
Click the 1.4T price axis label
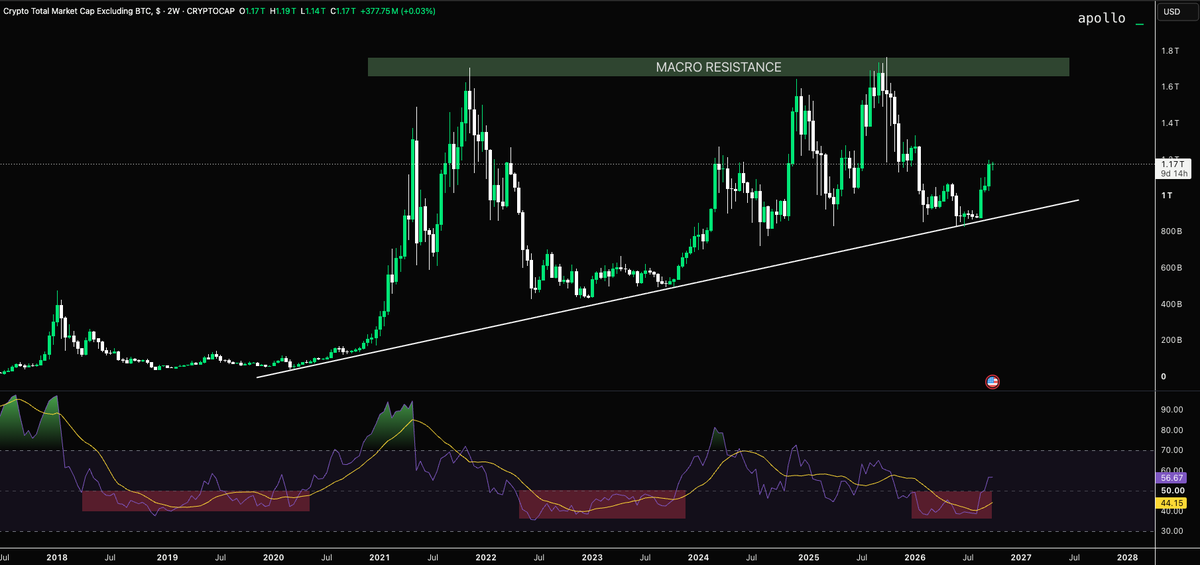point(1168,123)
